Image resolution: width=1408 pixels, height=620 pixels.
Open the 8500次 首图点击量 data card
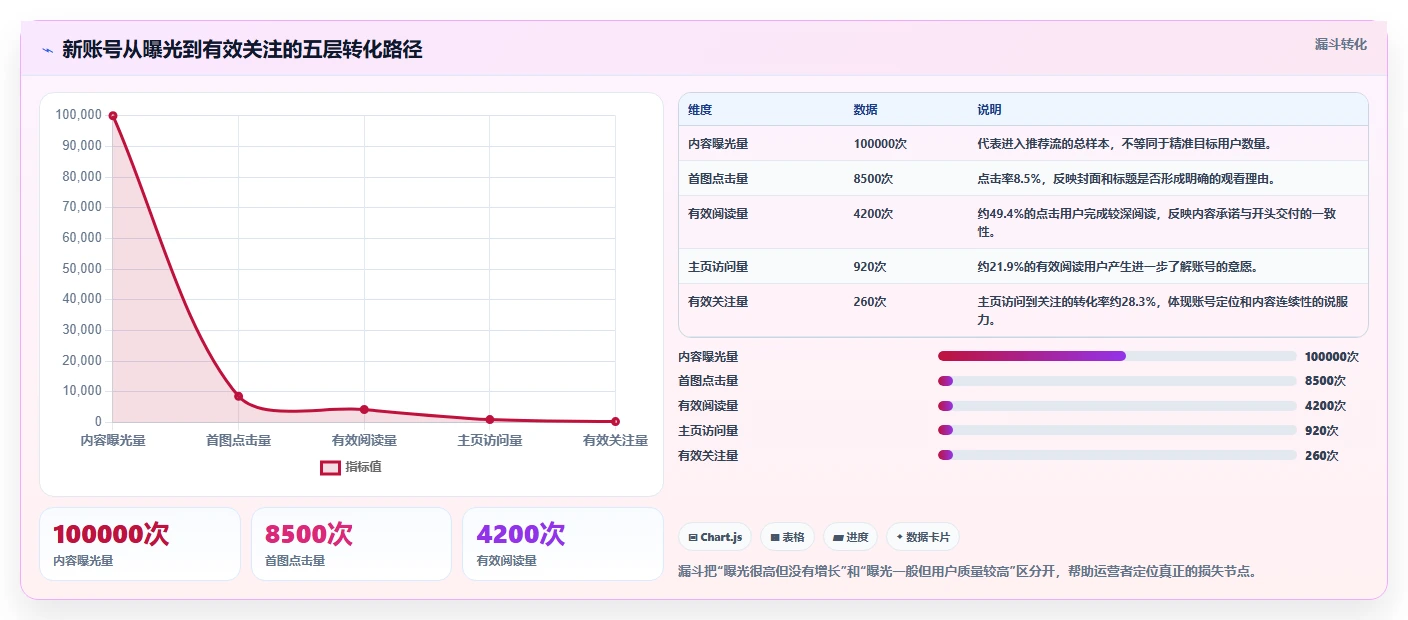(352, 544)
